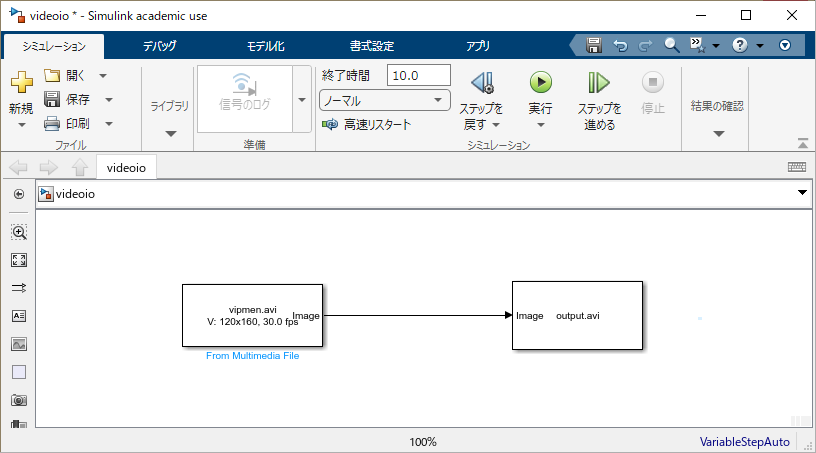Image resolution: width=816 pixels, height=453 pixels.
Task: Click the New model plus icon
Action: click(x=21, y=82)
